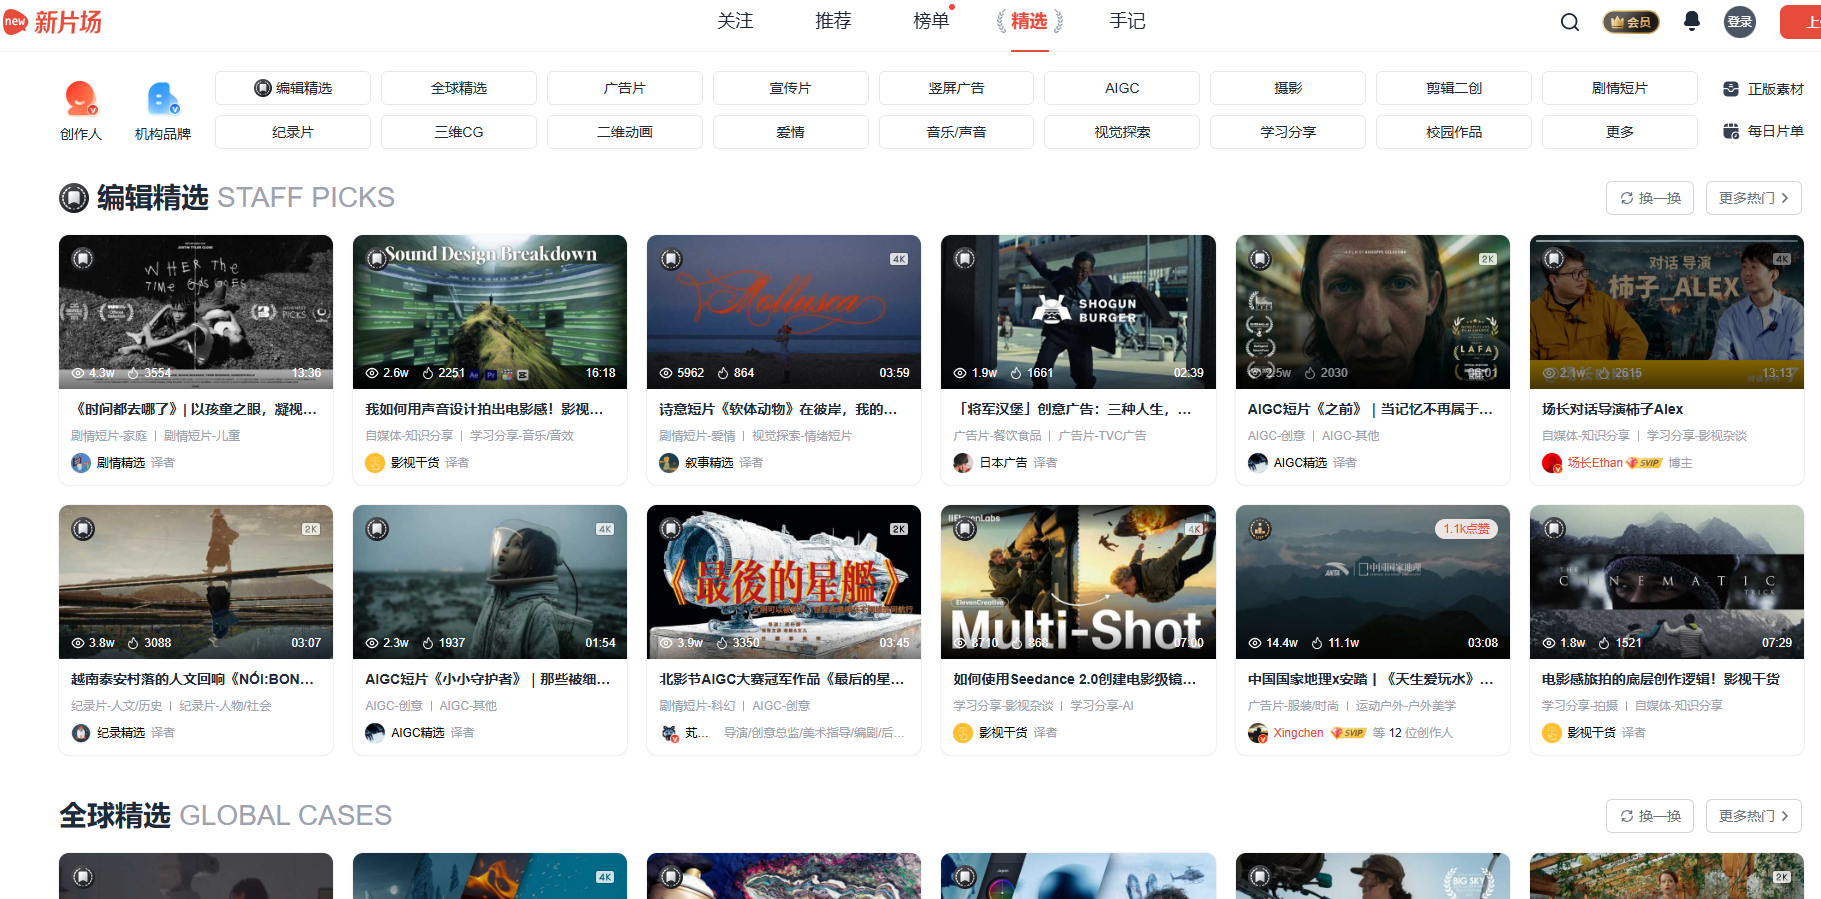The image size is (1821, 899).
Task: Open the 影视干货 author link under Sound Design video
Action: (414, 463)
